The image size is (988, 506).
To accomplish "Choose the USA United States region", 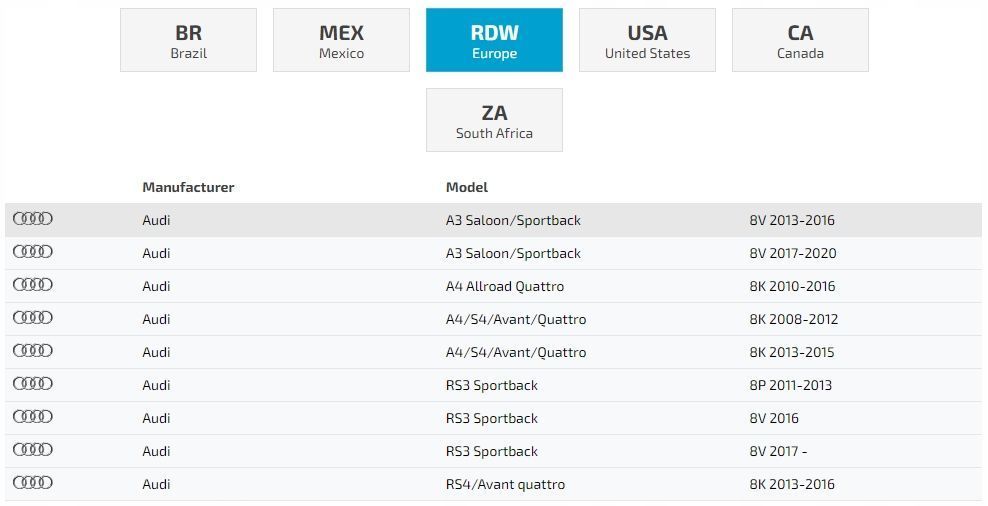I will click(x=648, y=40).
